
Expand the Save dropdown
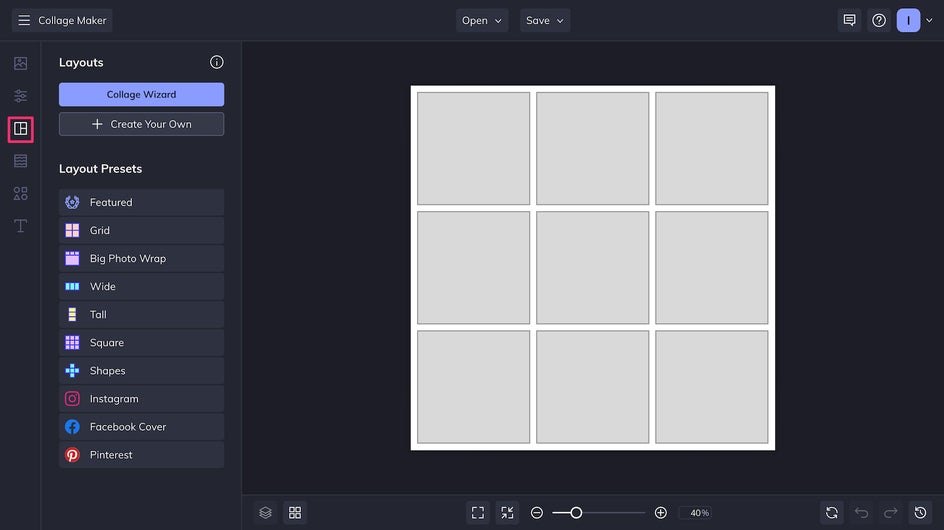(x=545, y=20)
